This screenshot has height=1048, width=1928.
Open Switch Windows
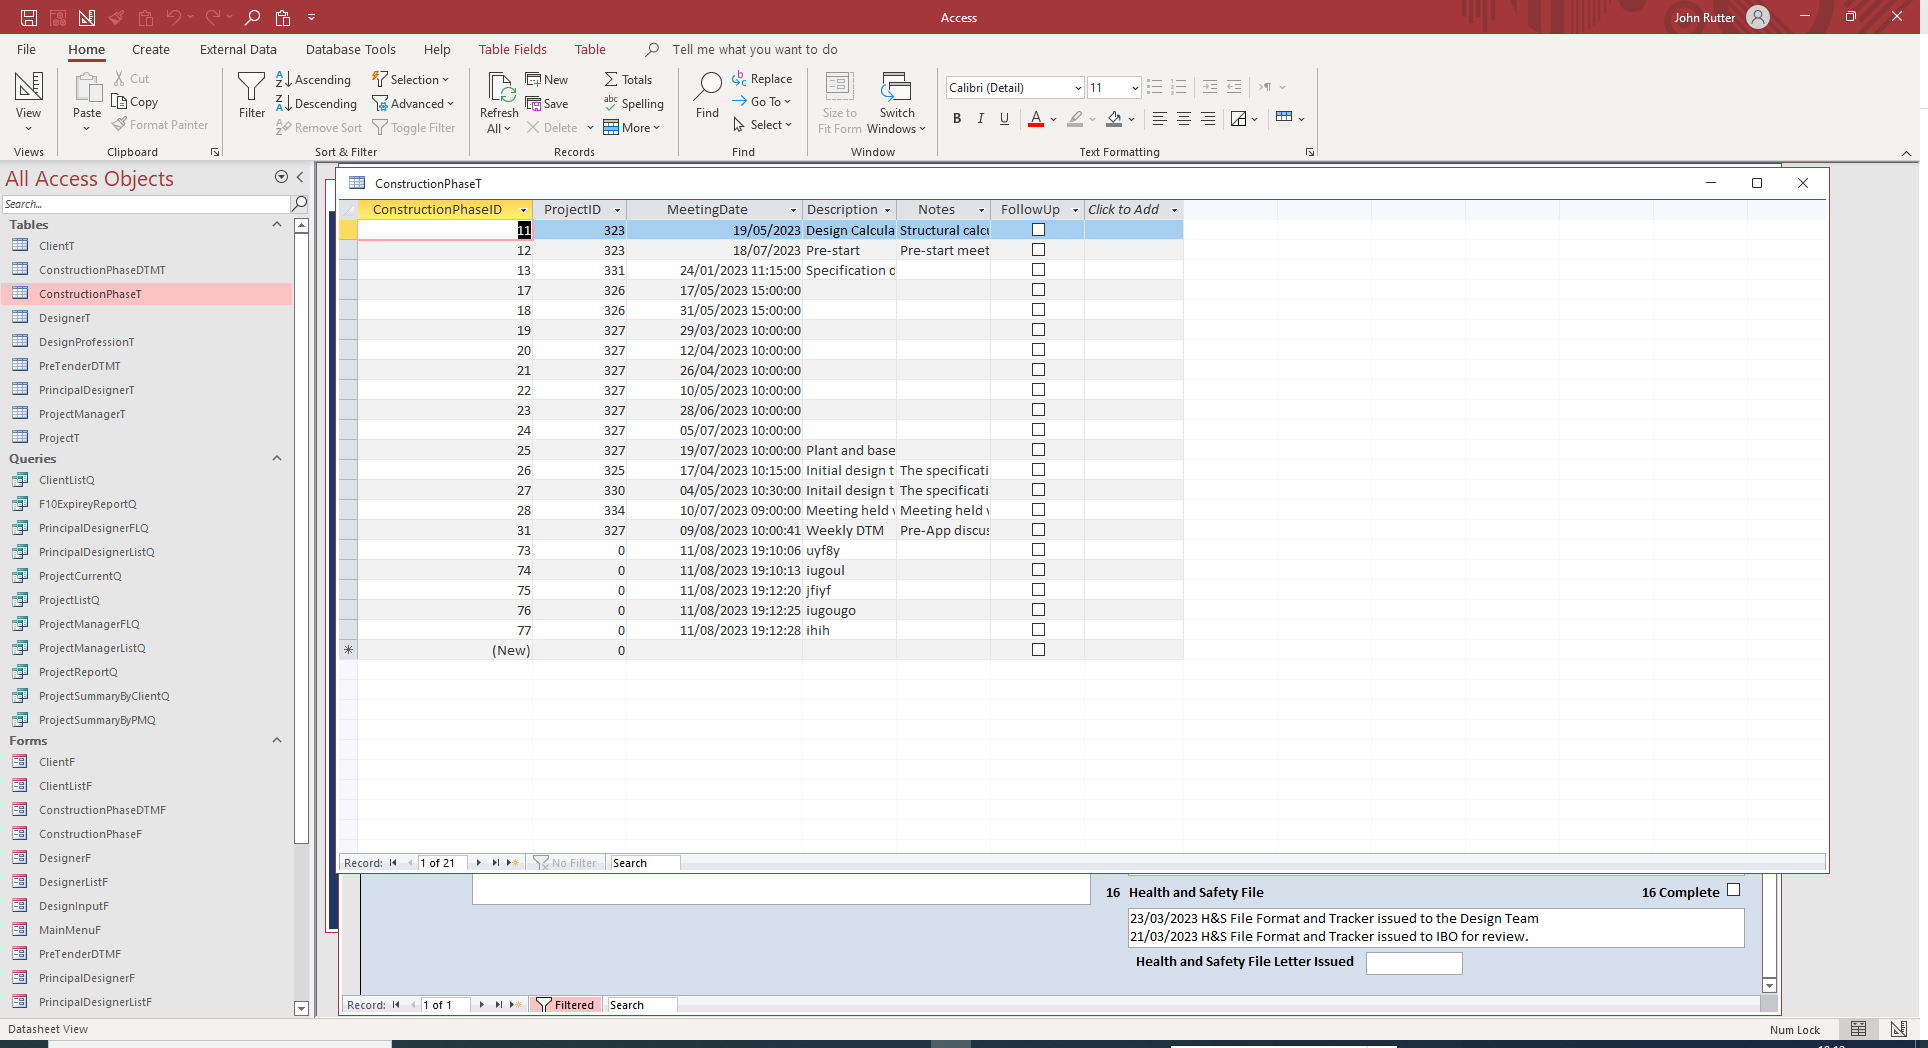(x=895, y=101)
